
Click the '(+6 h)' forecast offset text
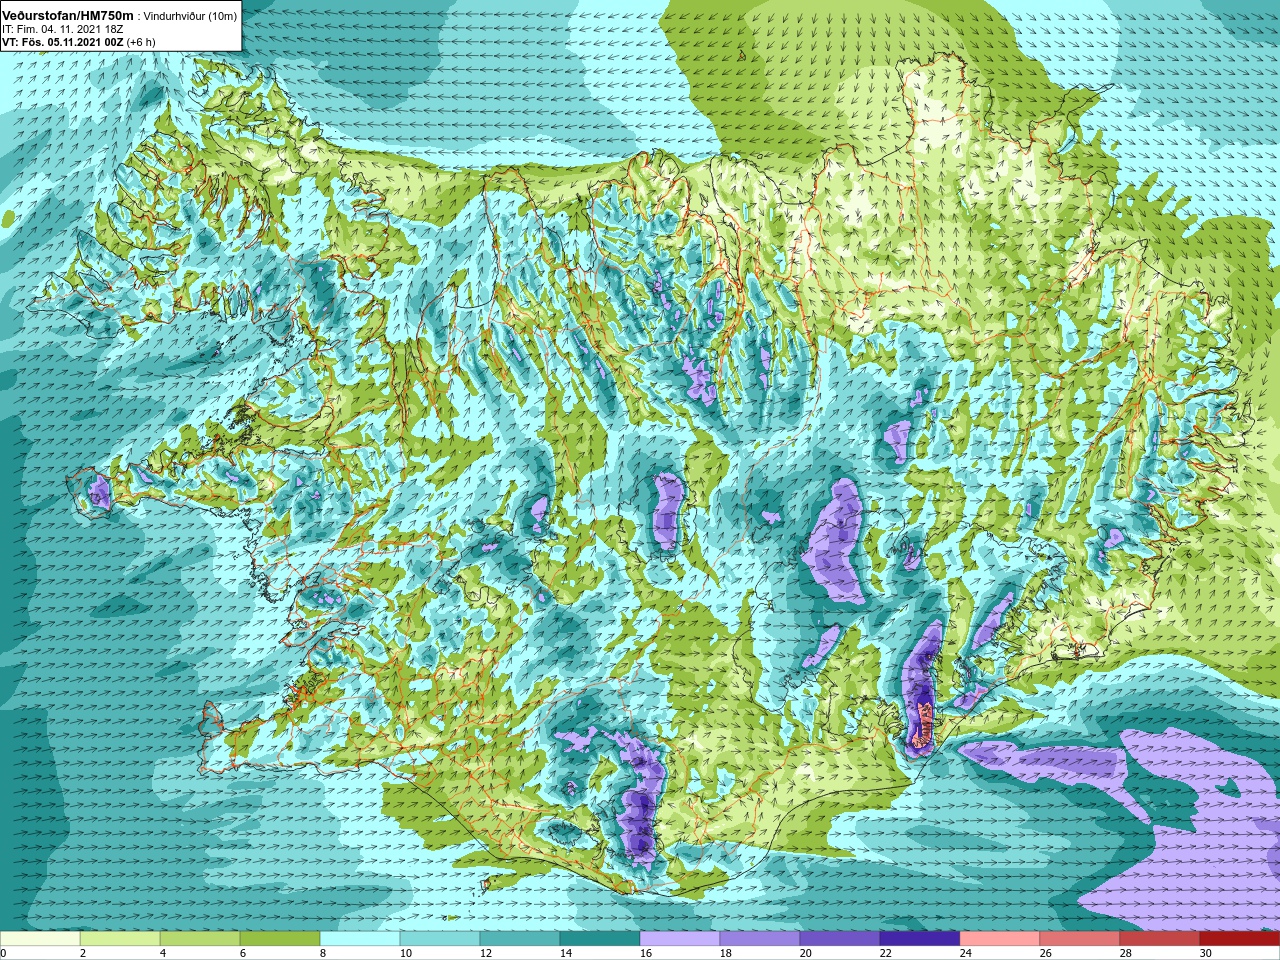141,43
